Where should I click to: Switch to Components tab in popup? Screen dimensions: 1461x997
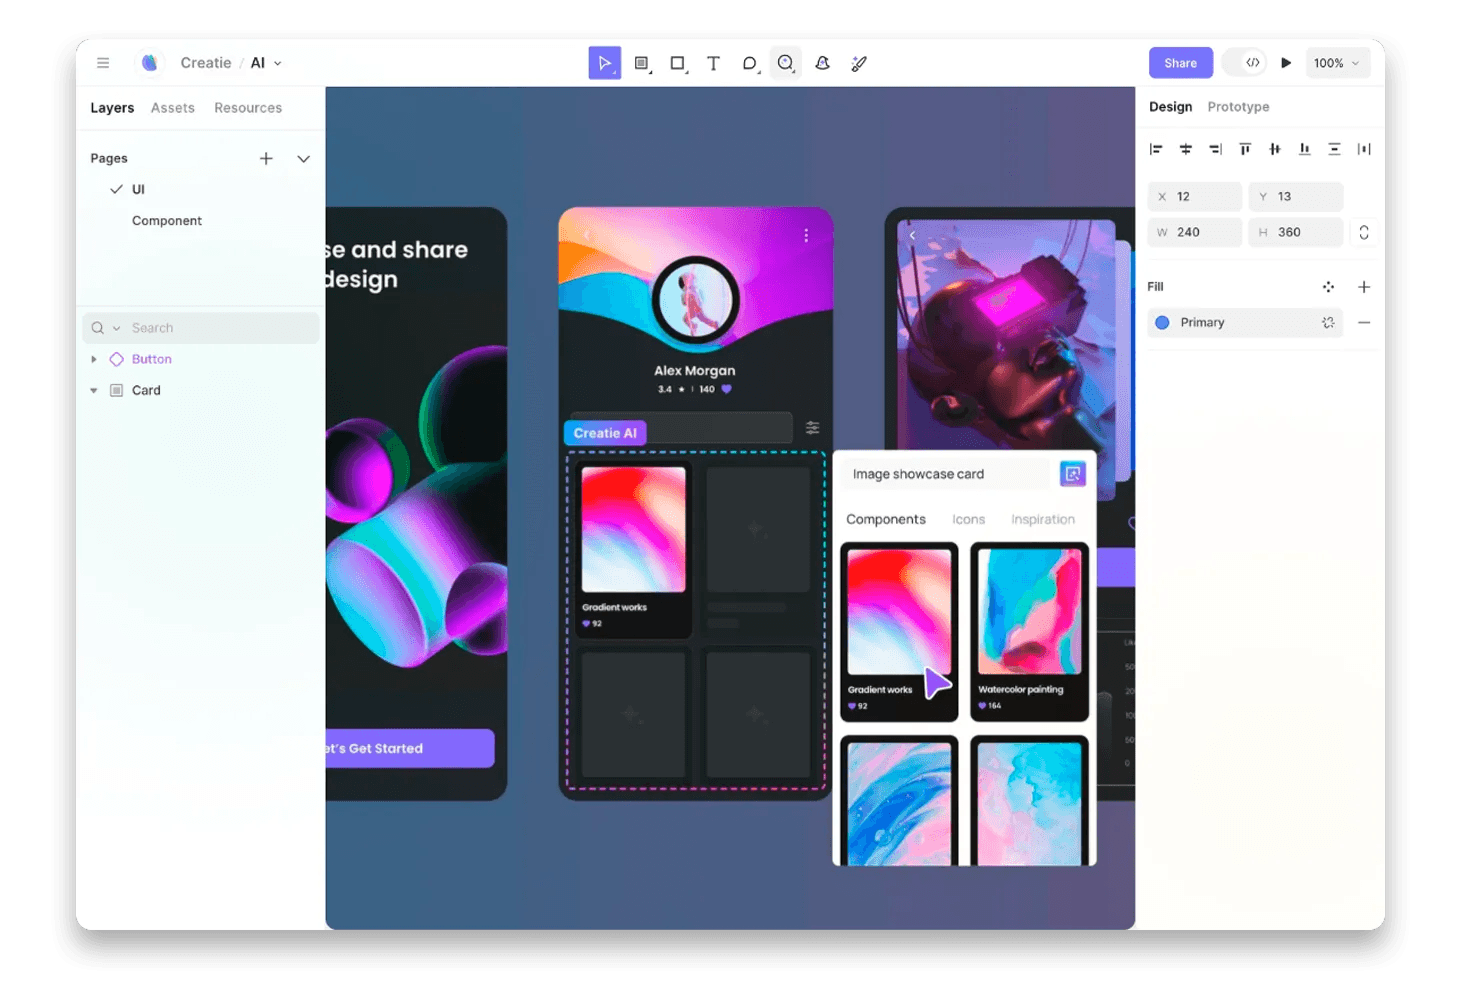click(x=886, y=519)
